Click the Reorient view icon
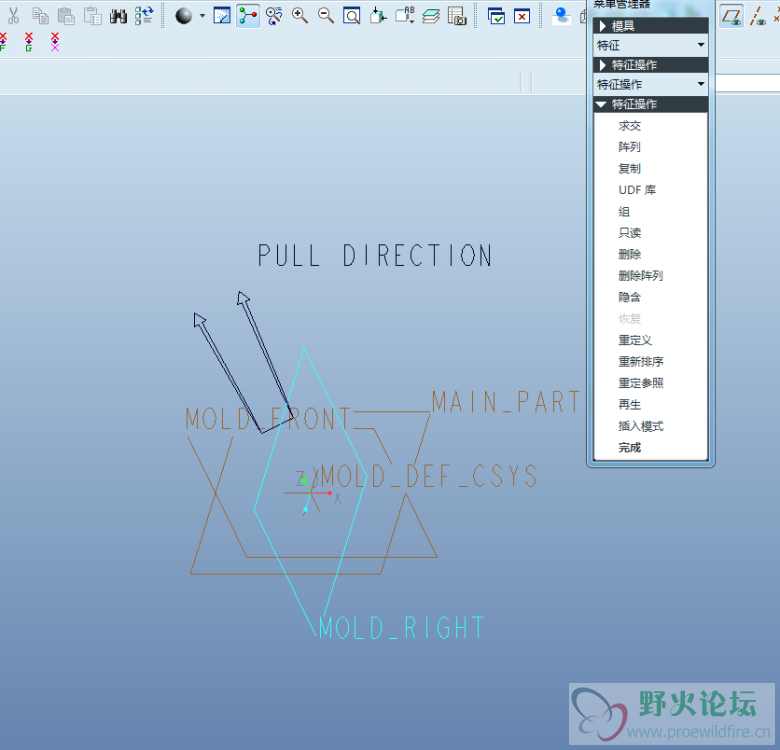This screenshot has height=750, width=780. tap(378, 16)
